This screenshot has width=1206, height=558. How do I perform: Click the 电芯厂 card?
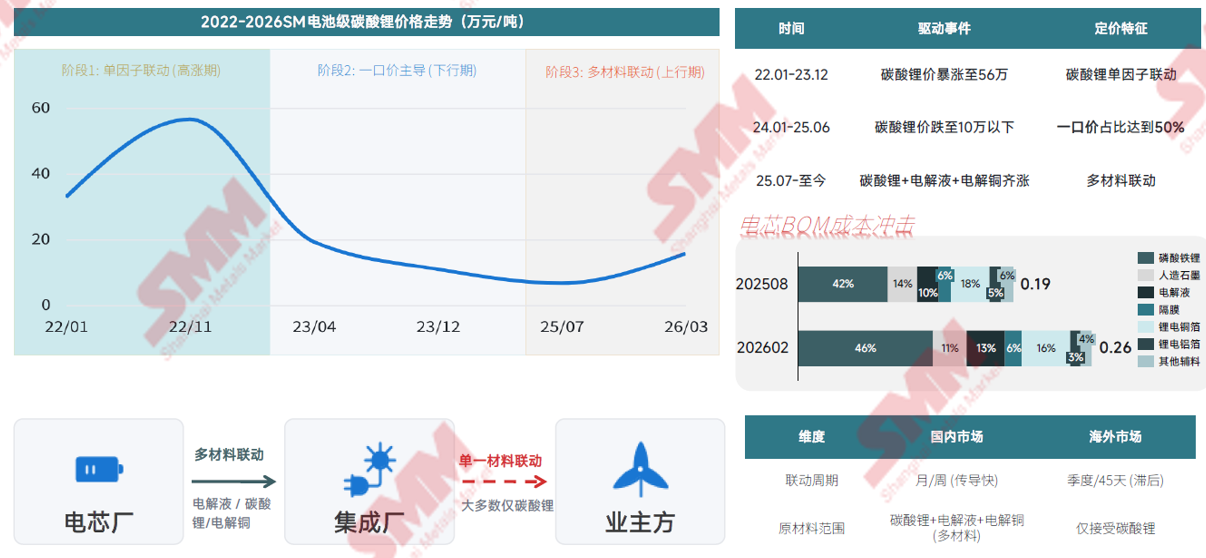(x=99, y=481)
